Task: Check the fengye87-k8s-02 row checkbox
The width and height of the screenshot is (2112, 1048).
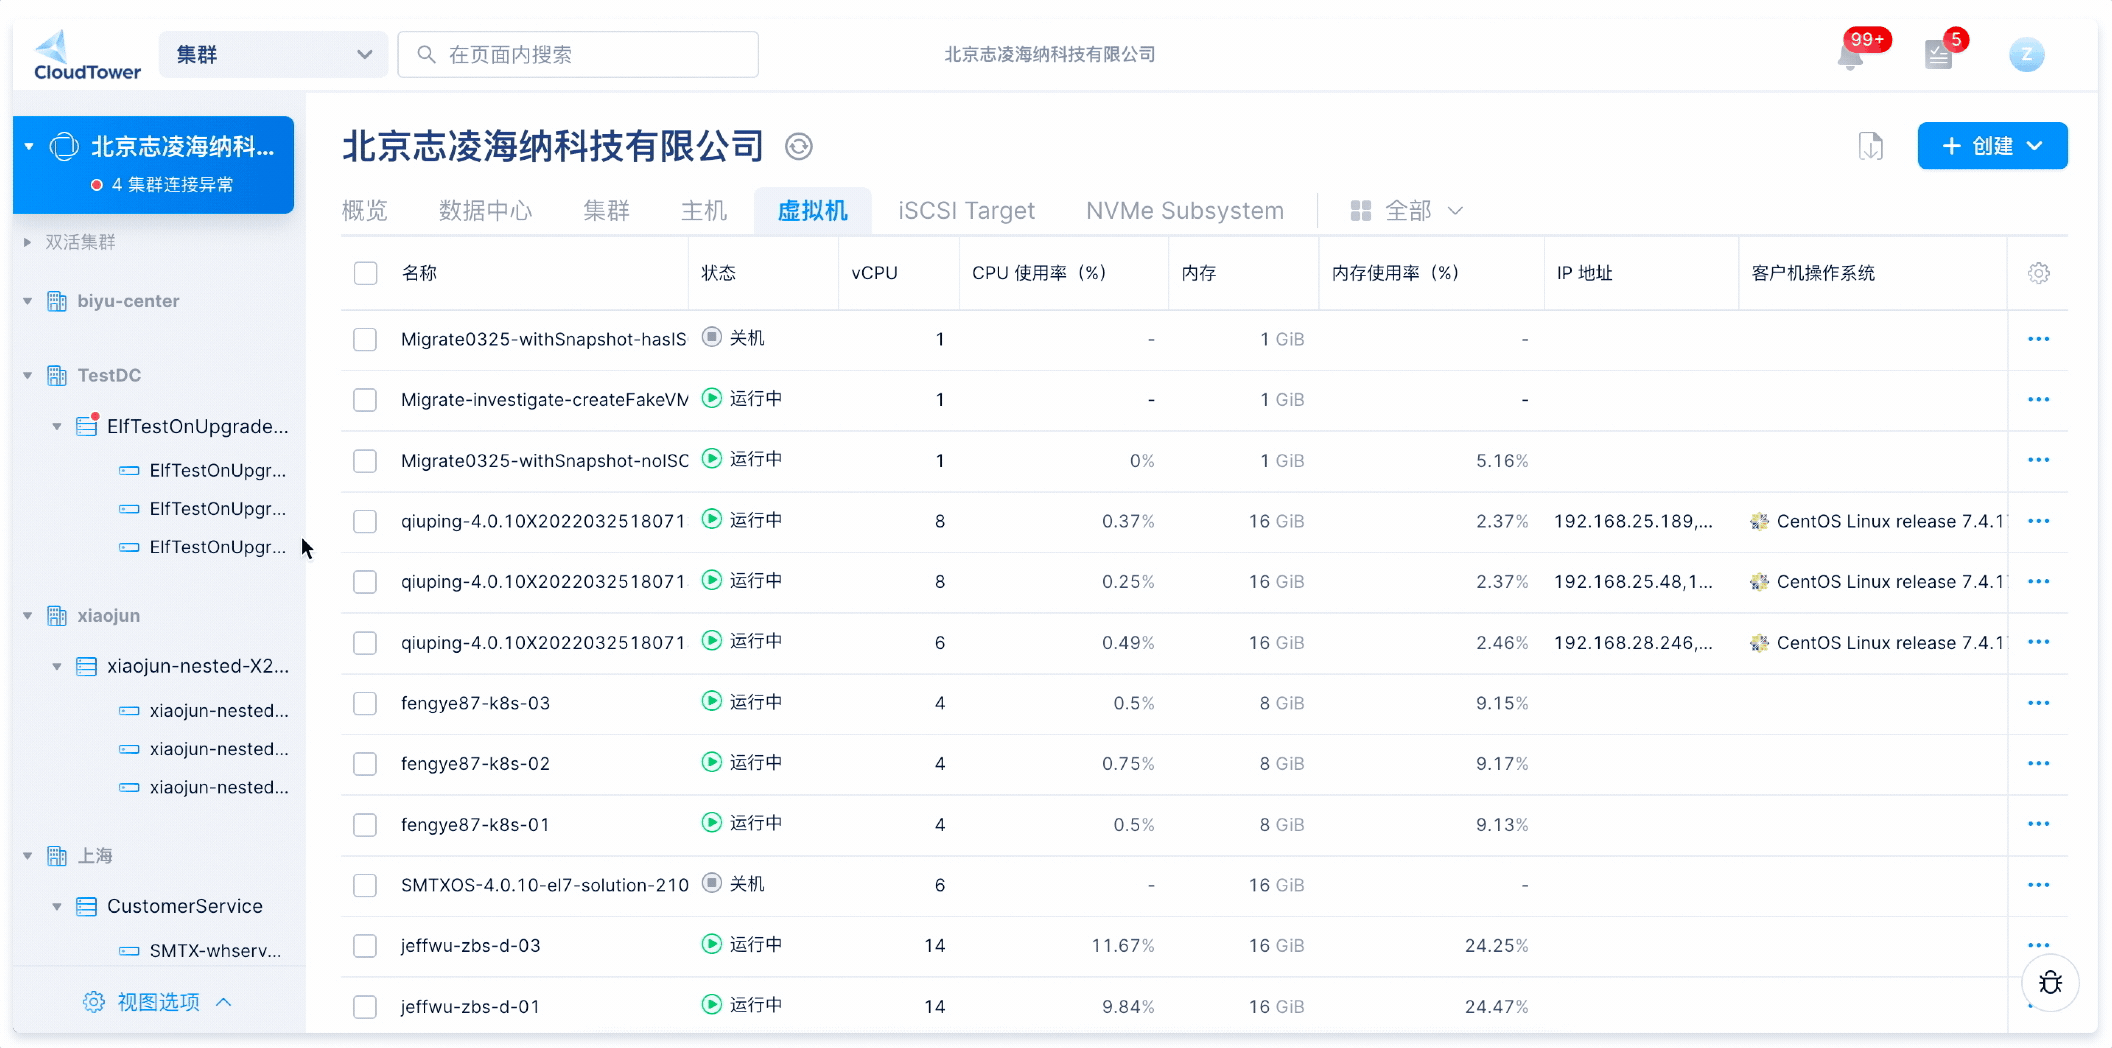Action: (x=365, y=764)
